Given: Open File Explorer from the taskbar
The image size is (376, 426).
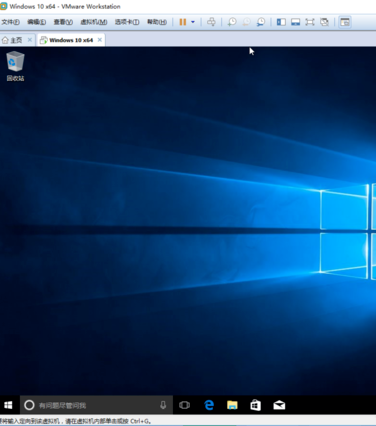Looking at the screenshot, I should click(x=232, y=405).
